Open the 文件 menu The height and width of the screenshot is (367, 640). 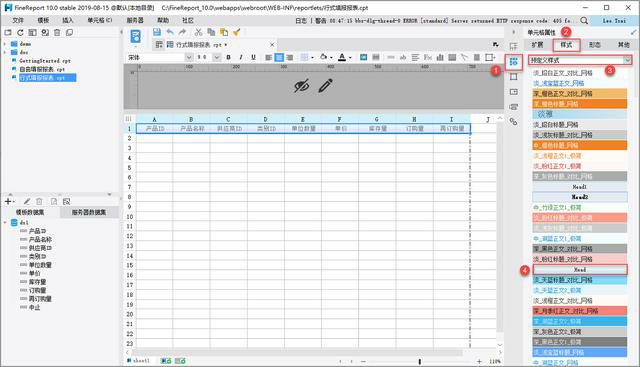pos(18,20)
